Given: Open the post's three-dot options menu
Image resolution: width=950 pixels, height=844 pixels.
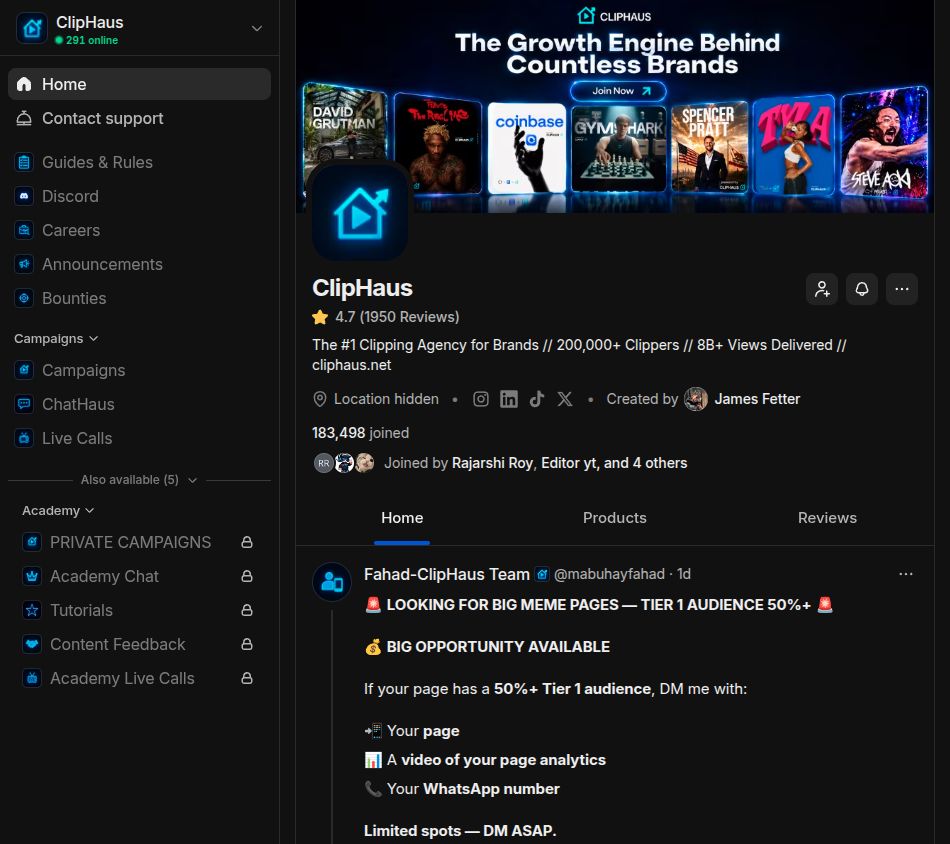Looking at the screenshot, I should (x=906, y=574).
